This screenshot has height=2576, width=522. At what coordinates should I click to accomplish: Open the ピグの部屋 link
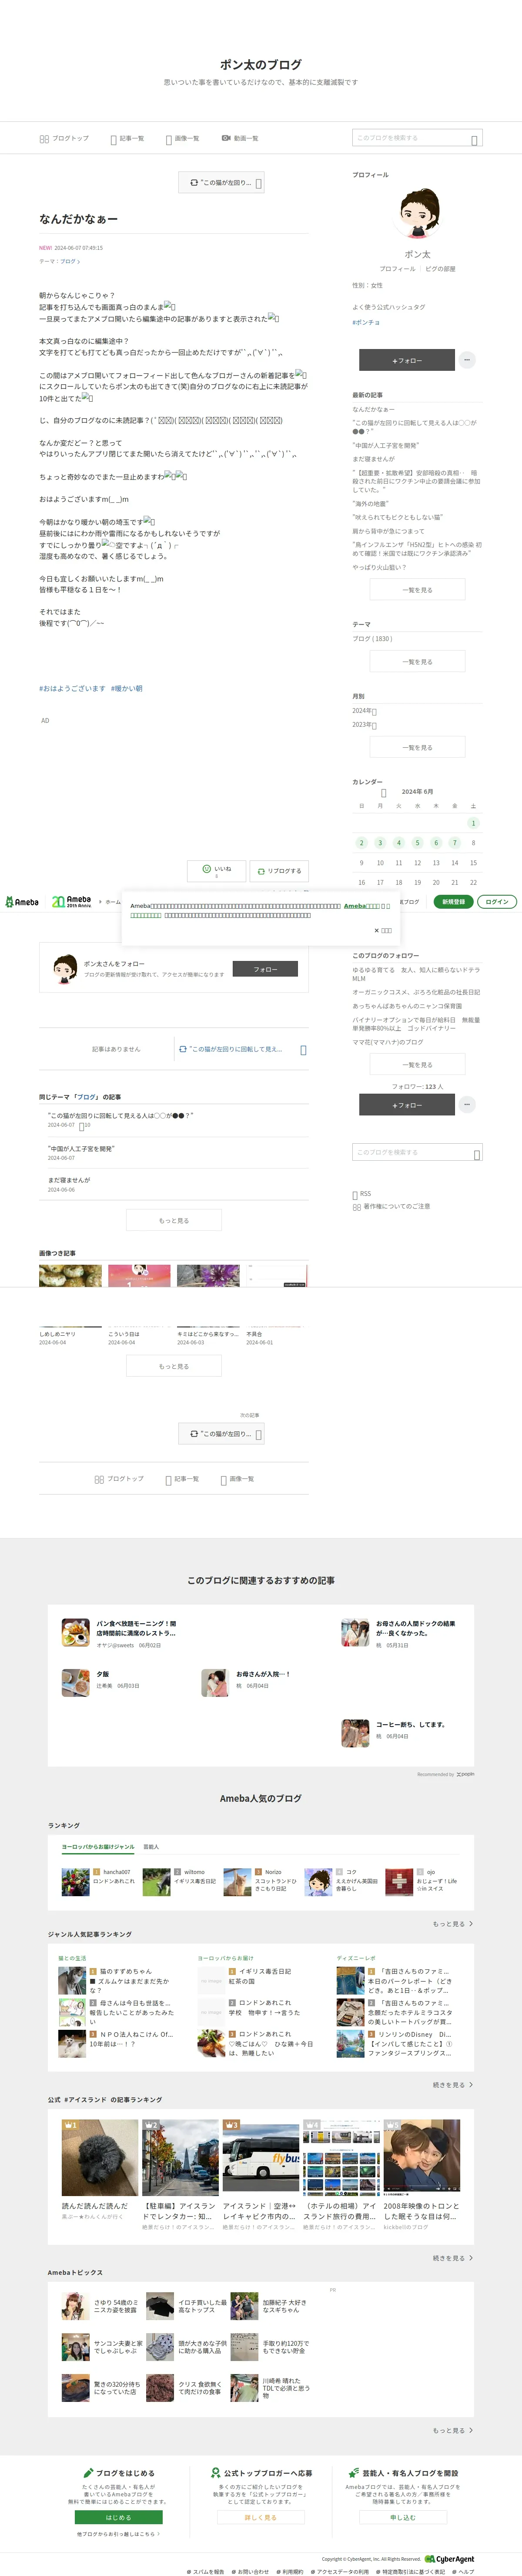coord(440,269)
